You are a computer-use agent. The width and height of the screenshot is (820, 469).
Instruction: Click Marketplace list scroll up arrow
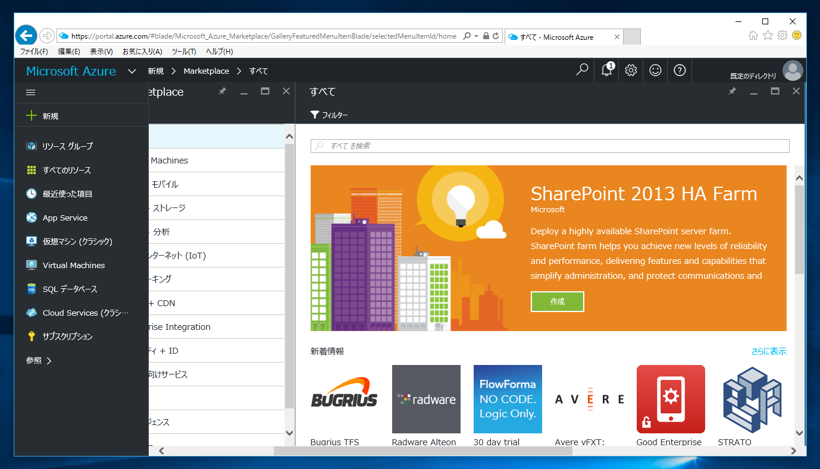tap(289, 136)
